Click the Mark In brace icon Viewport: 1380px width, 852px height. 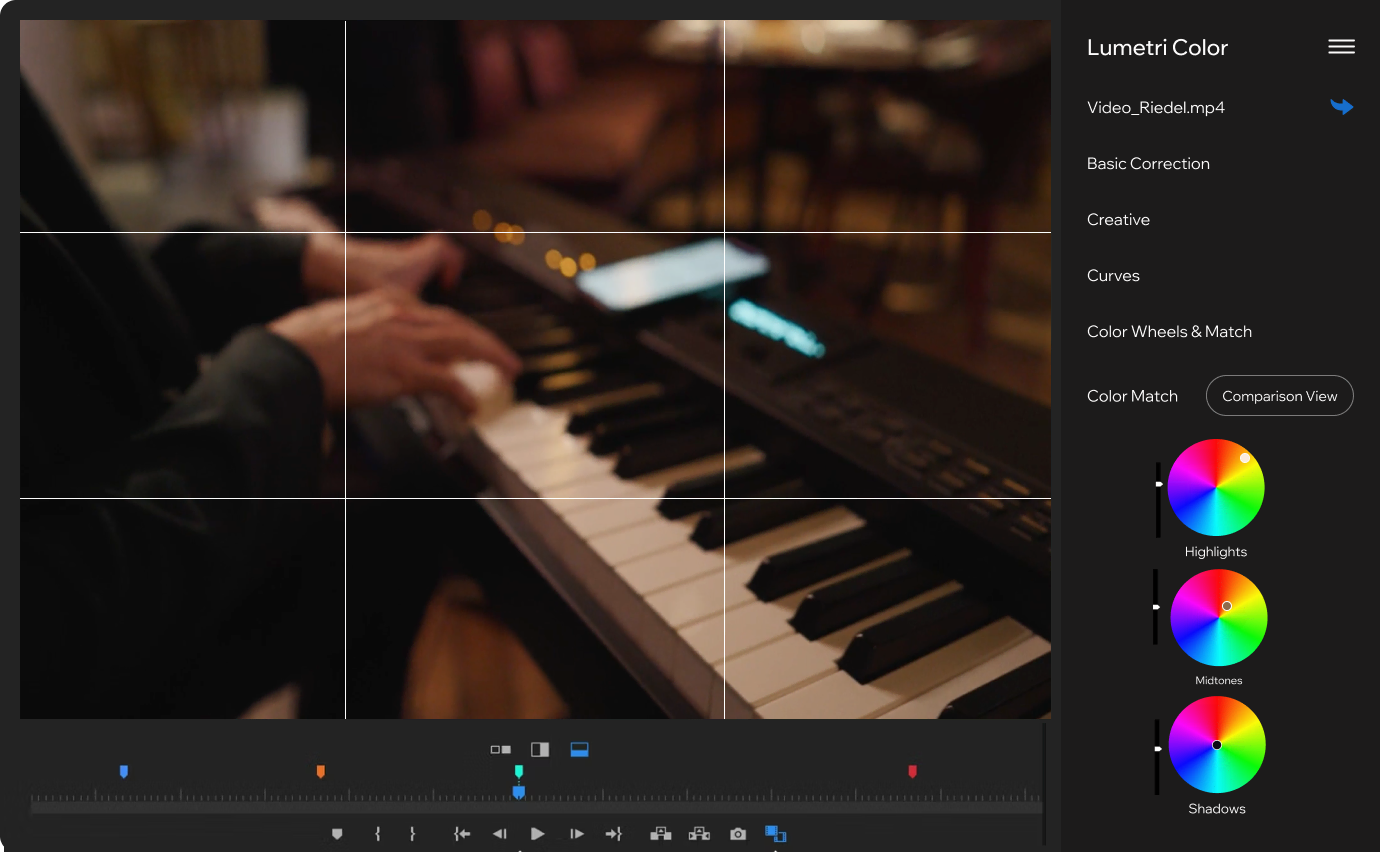click(x=377, y=834)
